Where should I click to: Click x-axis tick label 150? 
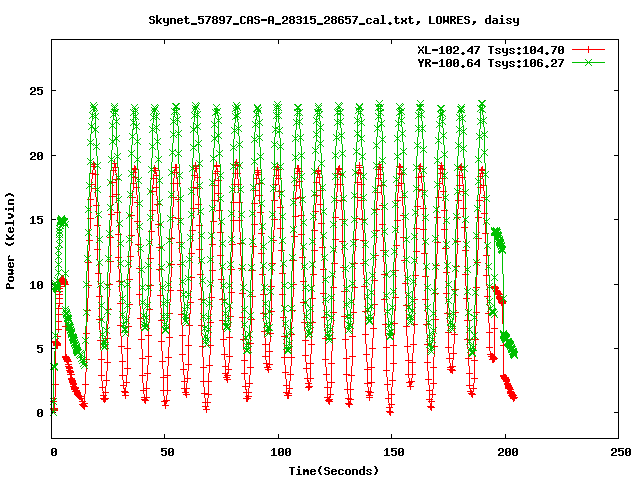click(394, 452)
